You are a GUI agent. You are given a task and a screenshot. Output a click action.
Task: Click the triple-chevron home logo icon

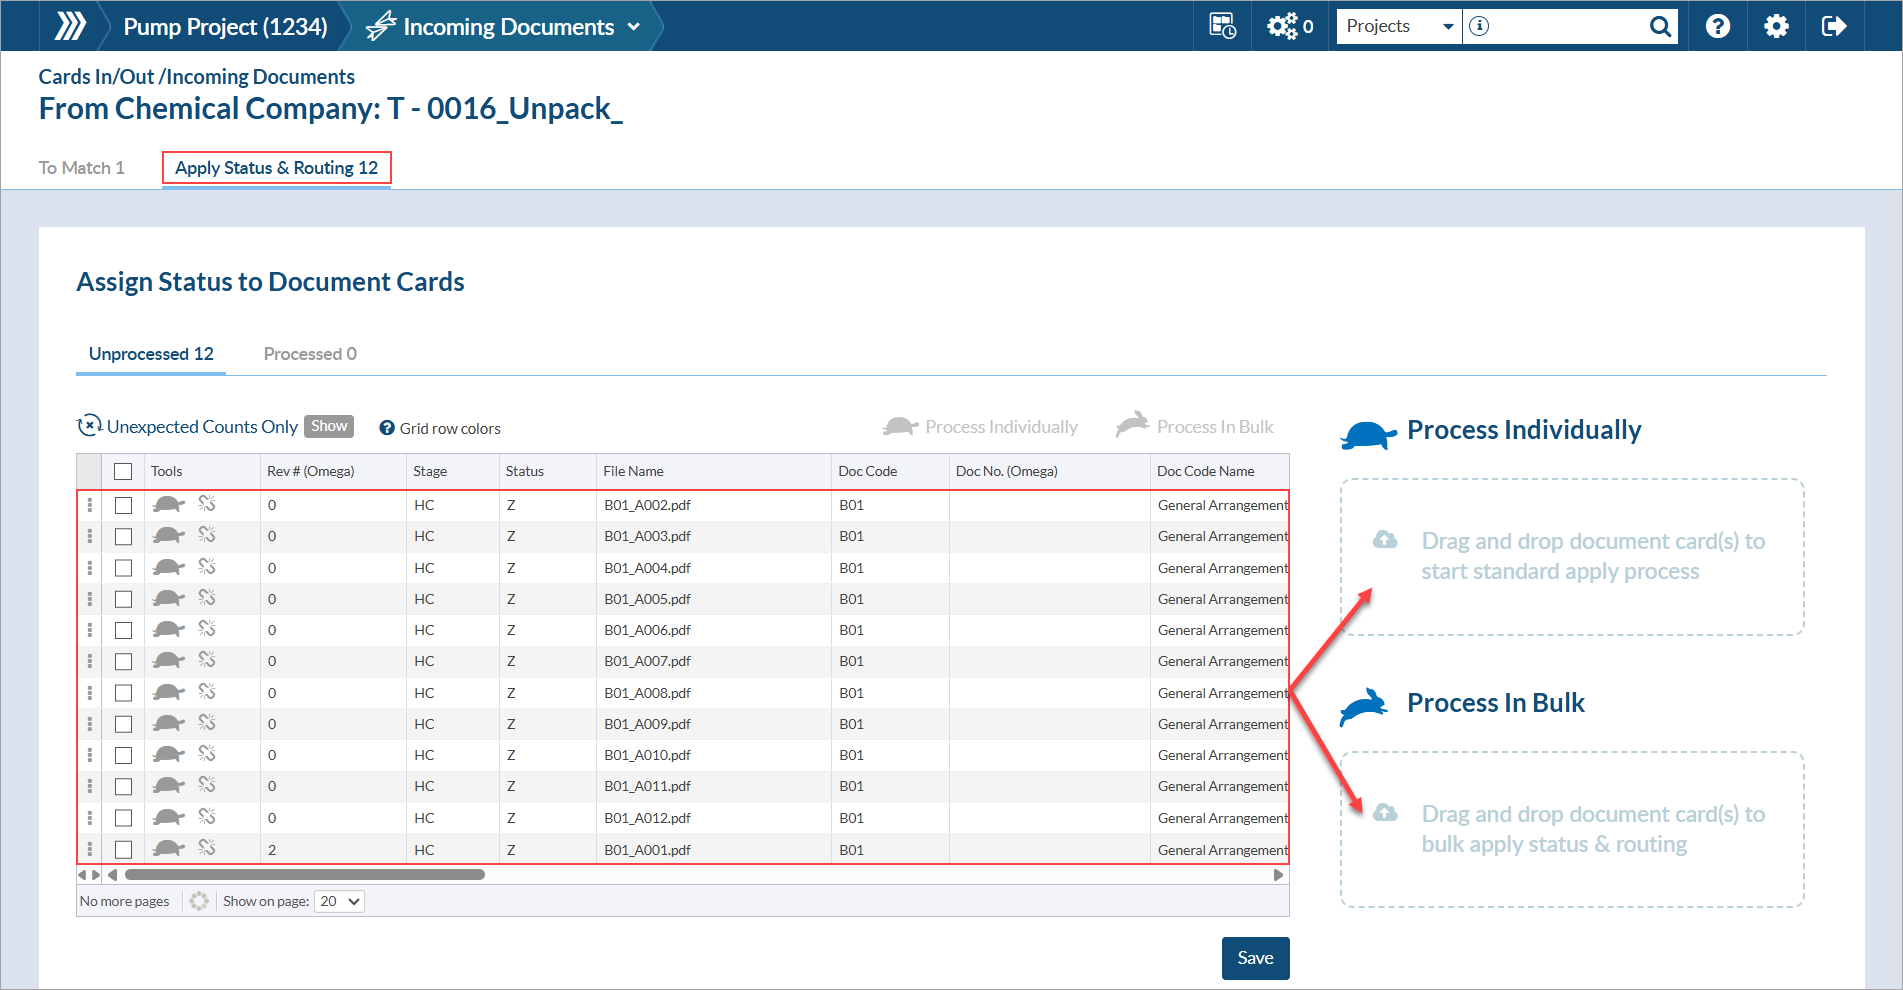(69, 26)
